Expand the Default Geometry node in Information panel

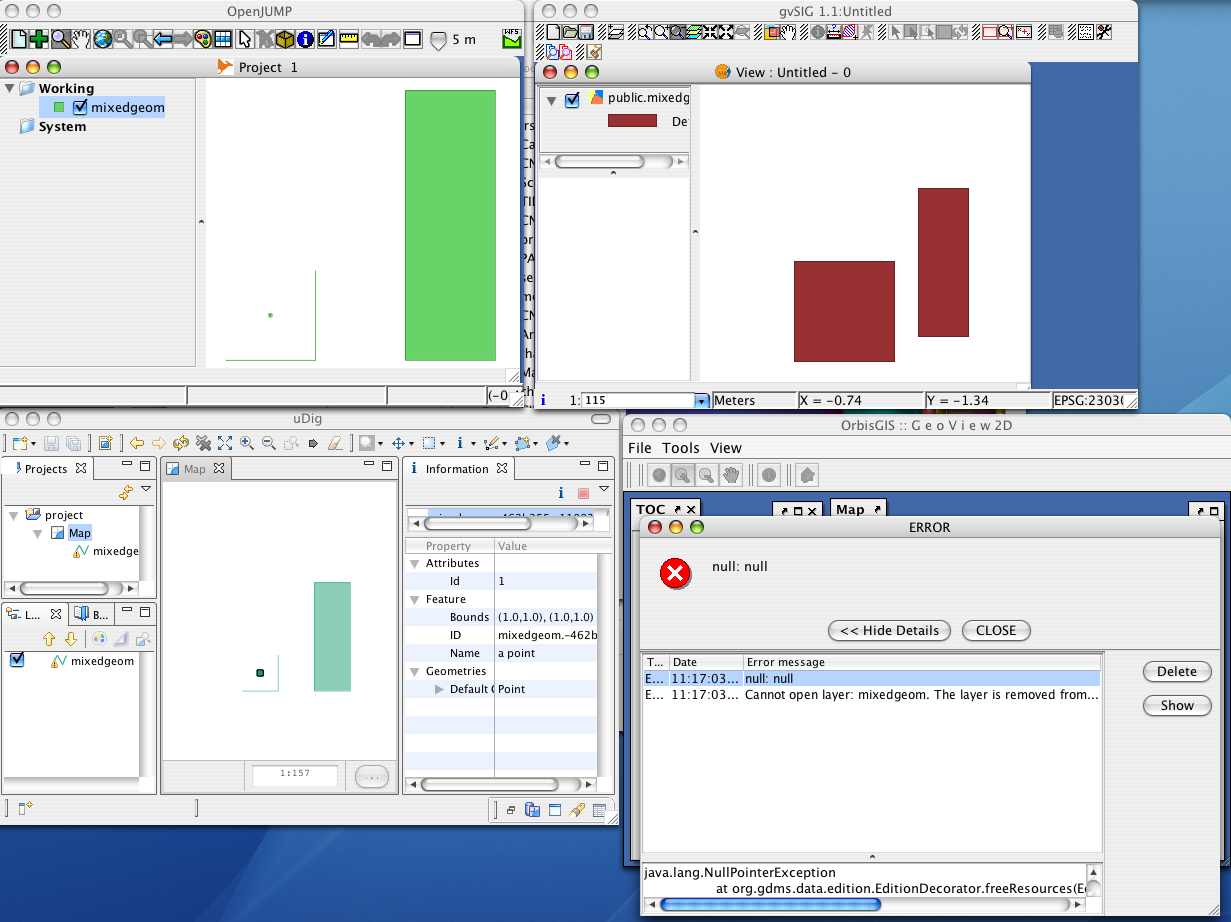tap(438, 689)
